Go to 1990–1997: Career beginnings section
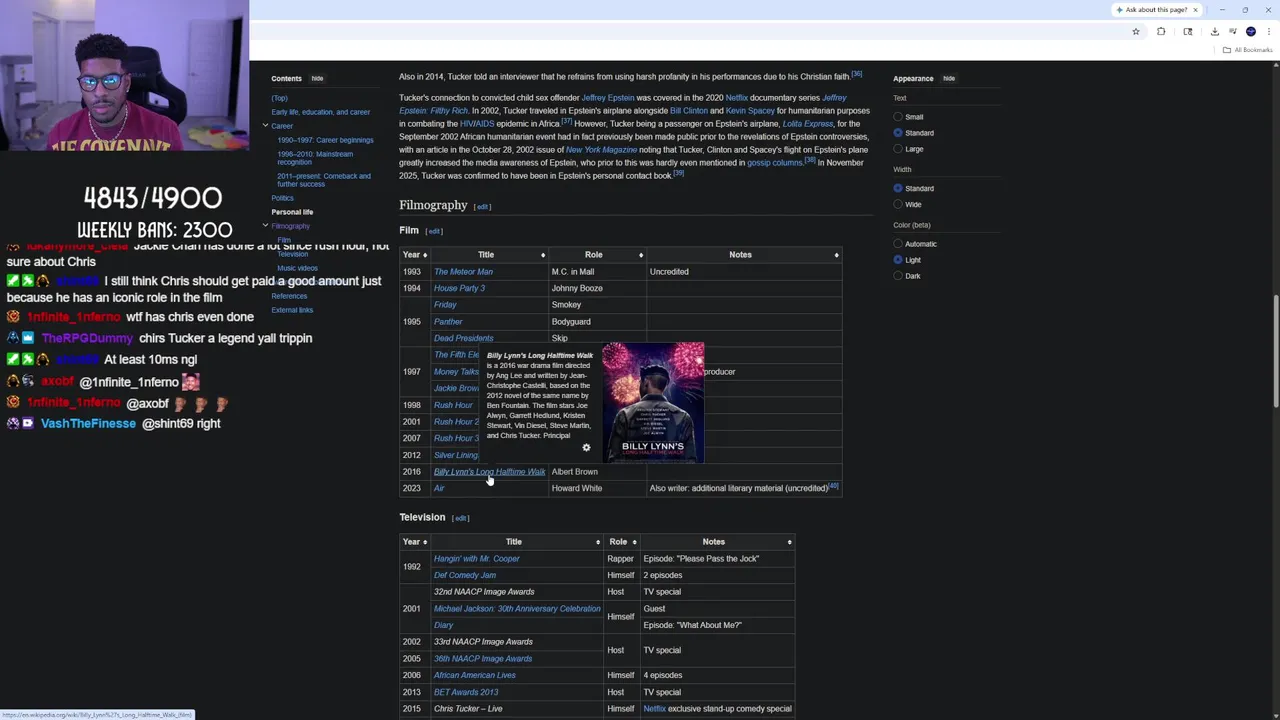 coord(325,140)
